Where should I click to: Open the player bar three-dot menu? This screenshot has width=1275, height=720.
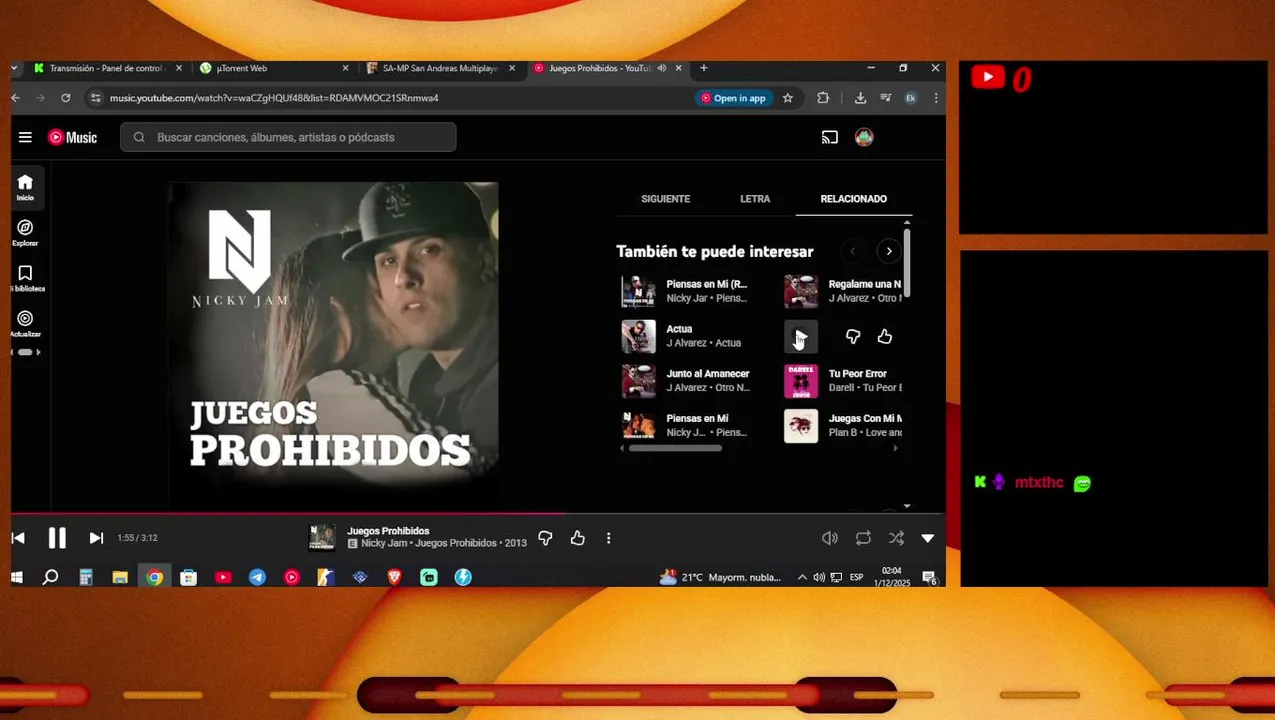click(608, 538)
